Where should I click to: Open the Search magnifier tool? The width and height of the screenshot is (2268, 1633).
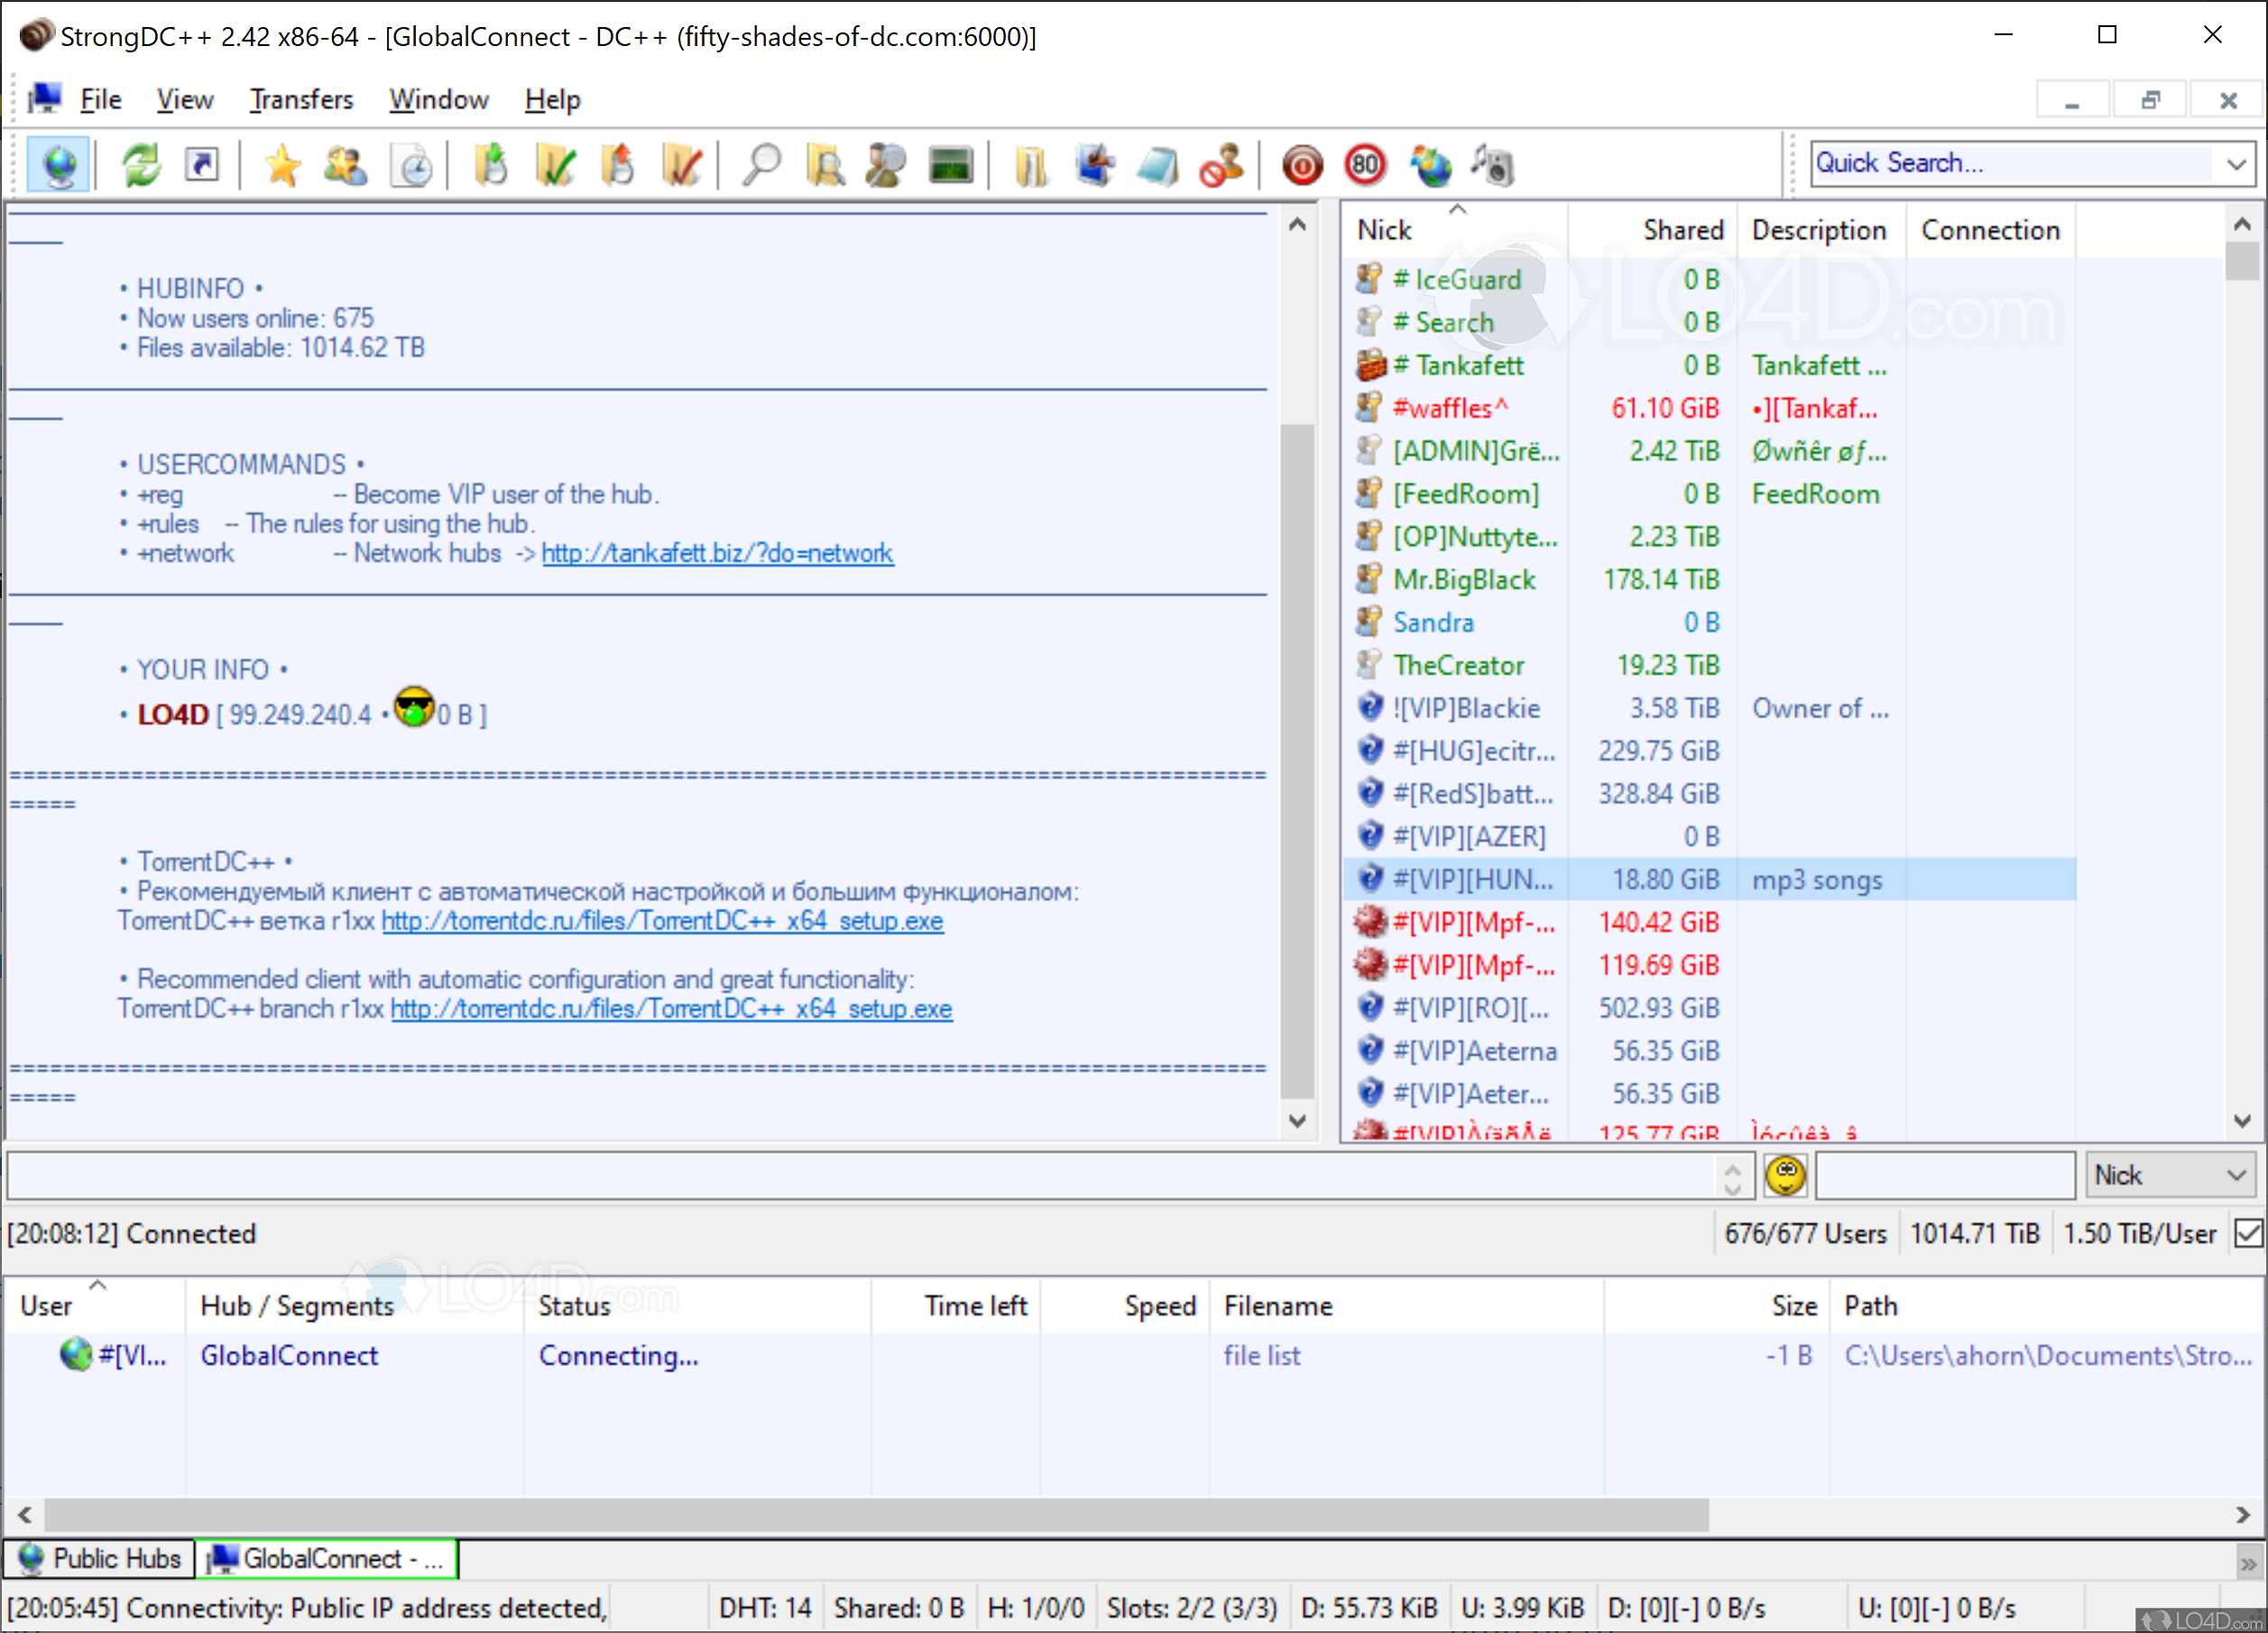pyautogui.click(x=763, y=164)
